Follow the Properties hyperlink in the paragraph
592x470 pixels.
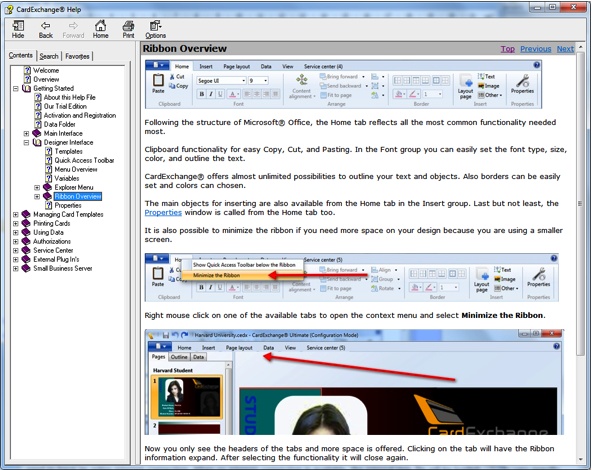163,213
